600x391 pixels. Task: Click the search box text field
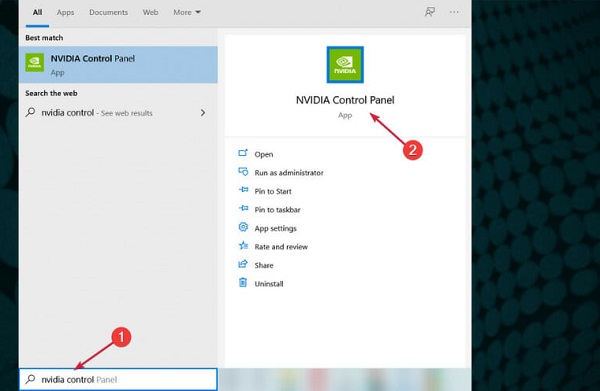118,380
